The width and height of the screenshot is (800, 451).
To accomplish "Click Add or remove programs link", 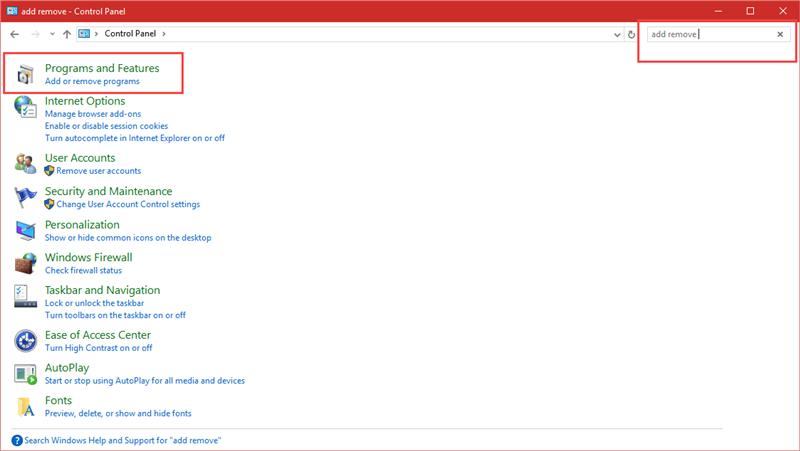I will pyautogui.click(x=92, y=81).
